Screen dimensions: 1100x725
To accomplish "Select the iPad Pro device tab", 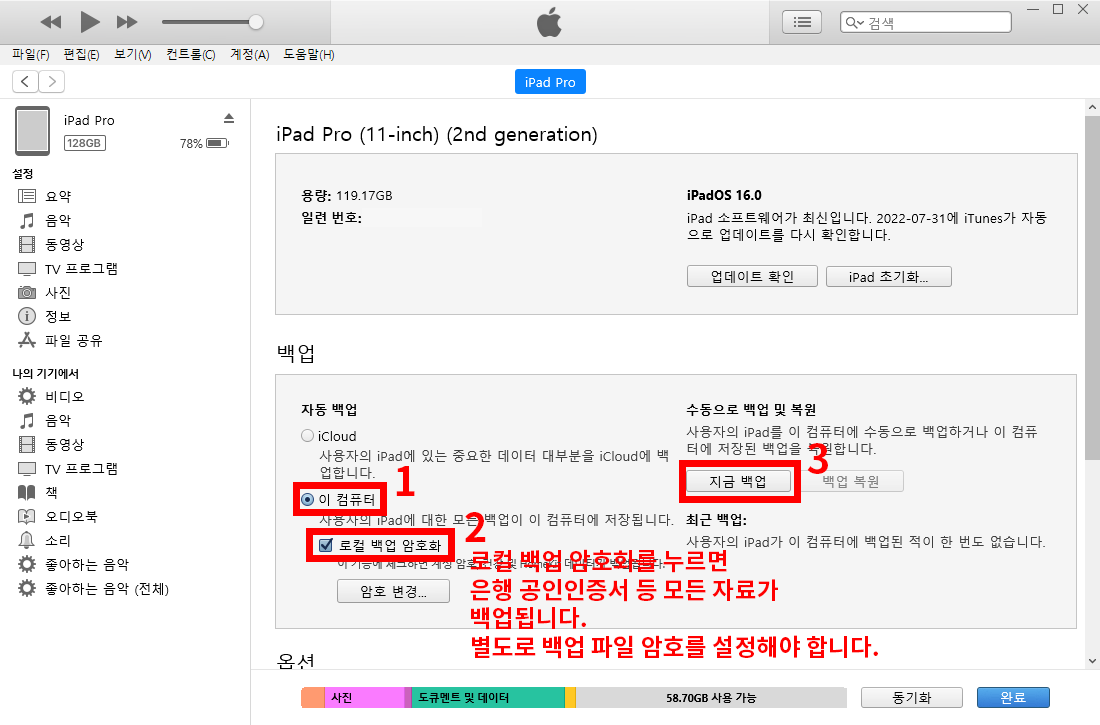I will (550, 82).
